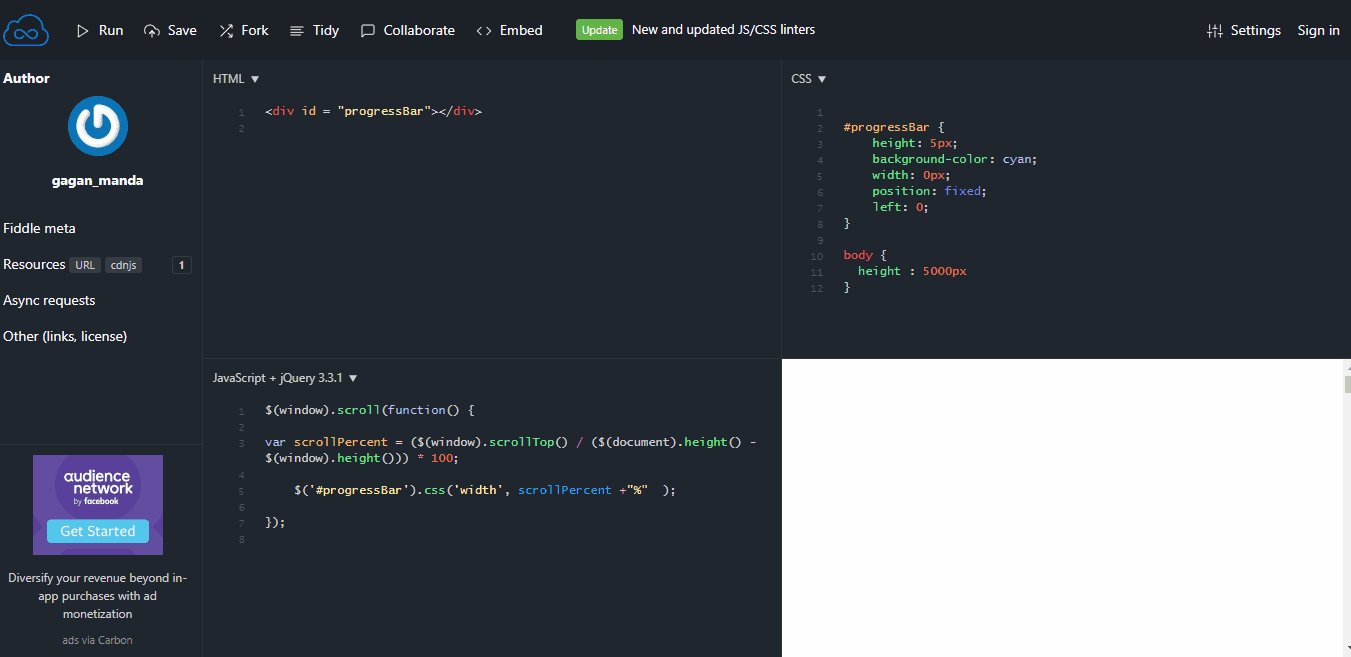Screen dimensions: 1351x657
Task: Click the author's avatar image
Action: pyautogui.click(x=98, y=125)
